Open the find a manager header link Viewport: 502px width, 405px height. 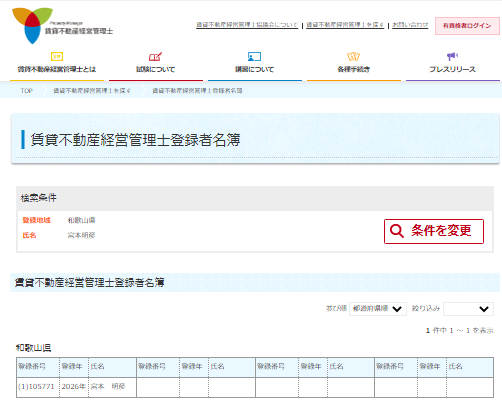click(x=345, y=25)
